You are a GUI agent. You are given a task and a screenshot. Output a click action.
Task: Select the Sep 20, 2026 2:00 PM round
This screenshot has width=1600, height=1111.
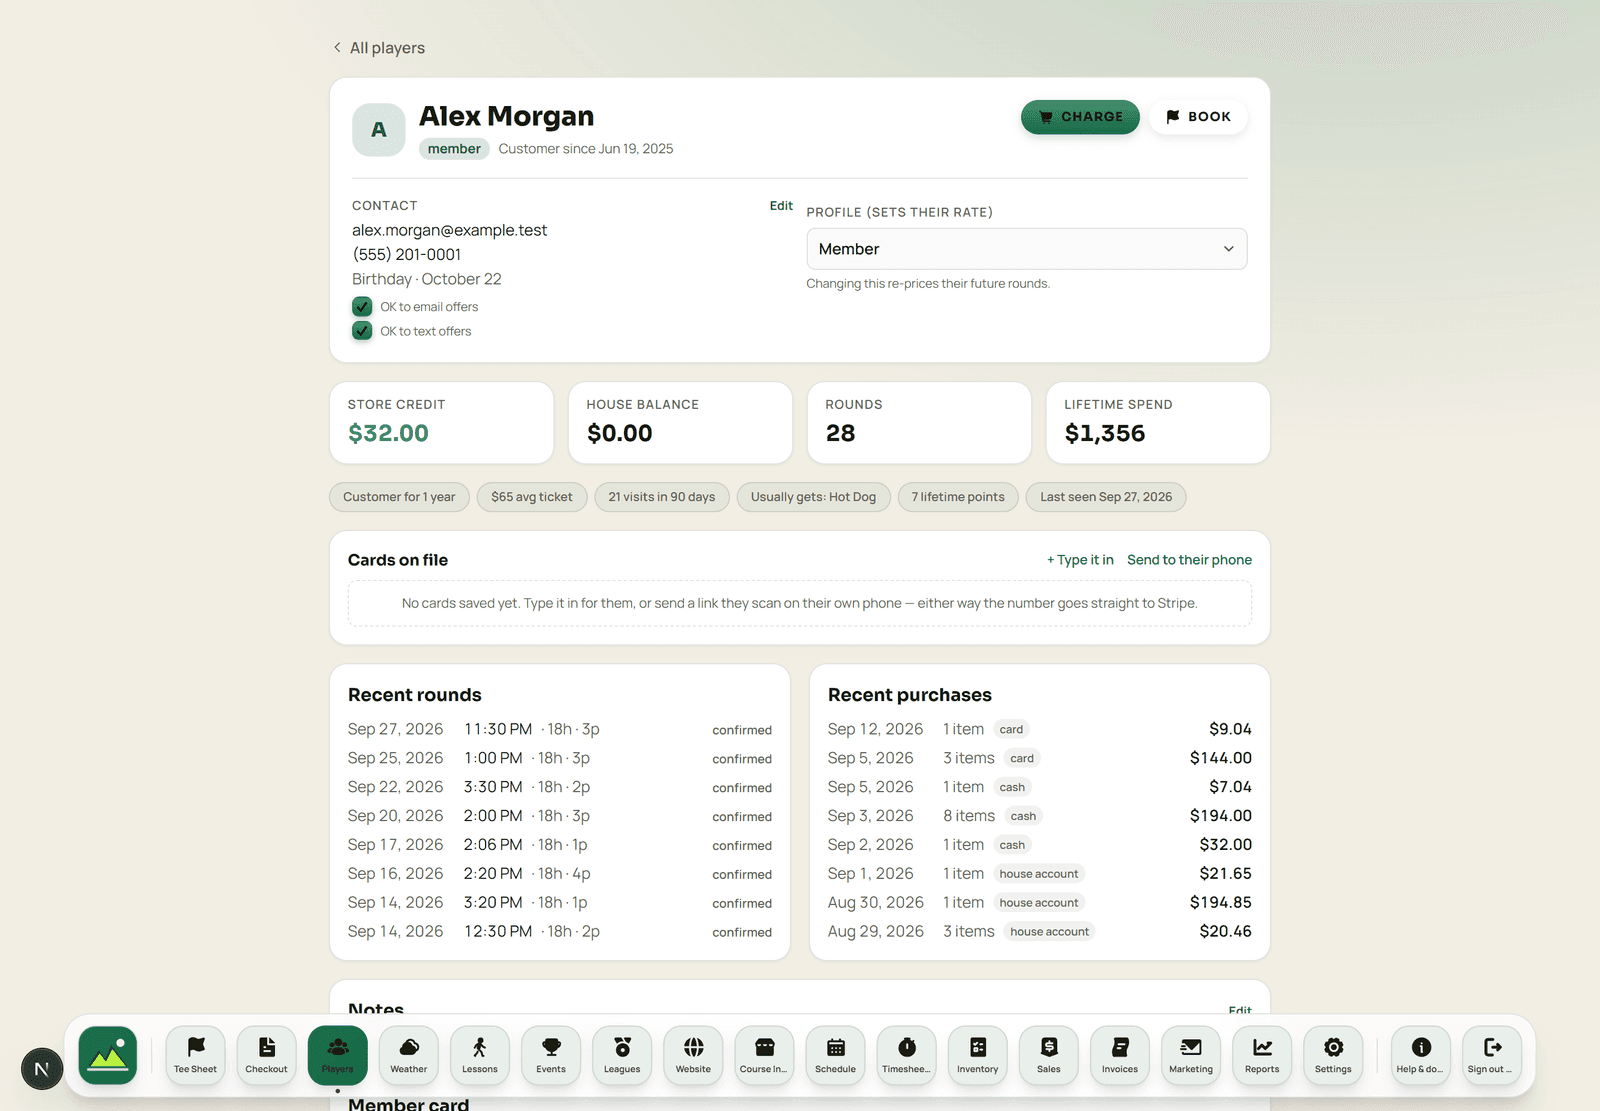[560, 817]
